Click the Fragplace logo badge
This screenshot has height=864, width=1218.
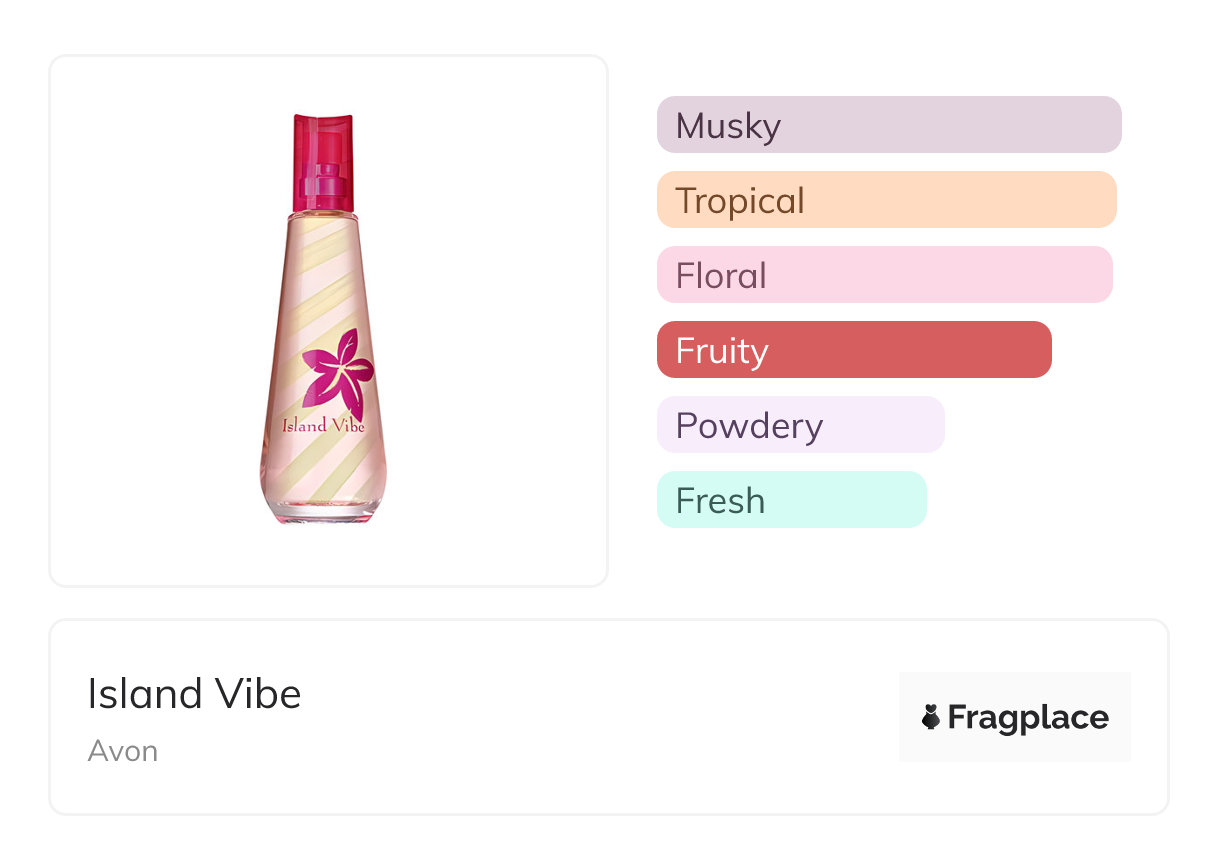tap(1014, 717)
